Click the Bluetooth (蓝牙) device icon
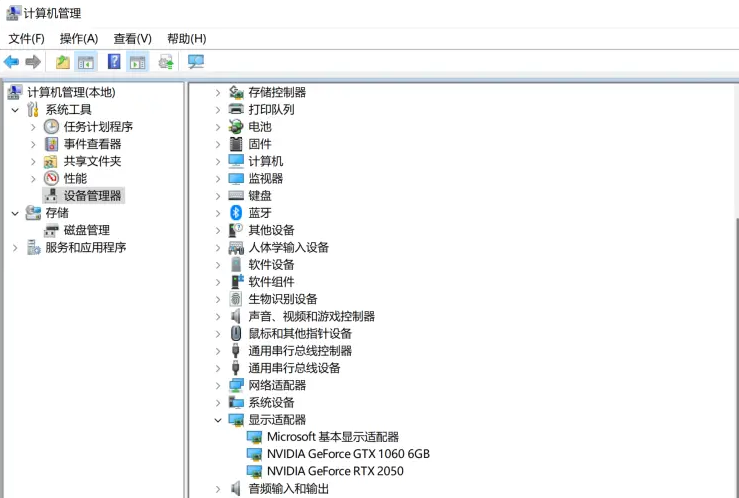The image size is (739, 498). (x=236, y=212)
